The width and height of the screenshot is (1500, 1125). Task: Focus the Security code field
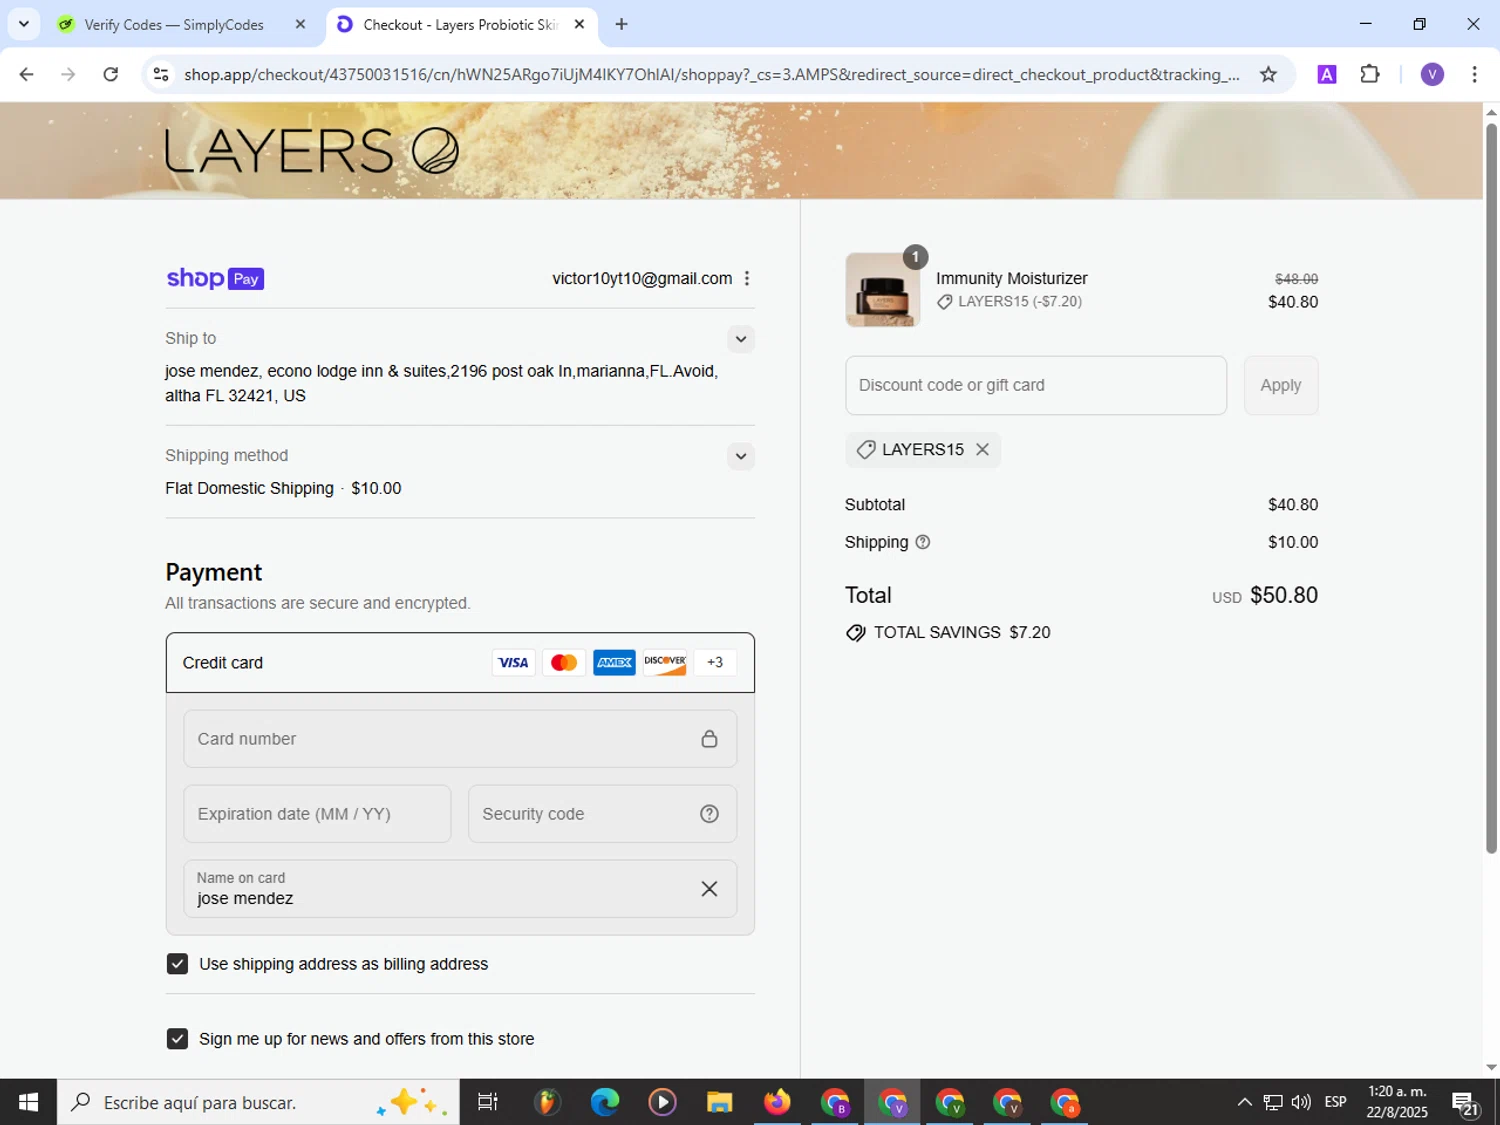602,814
